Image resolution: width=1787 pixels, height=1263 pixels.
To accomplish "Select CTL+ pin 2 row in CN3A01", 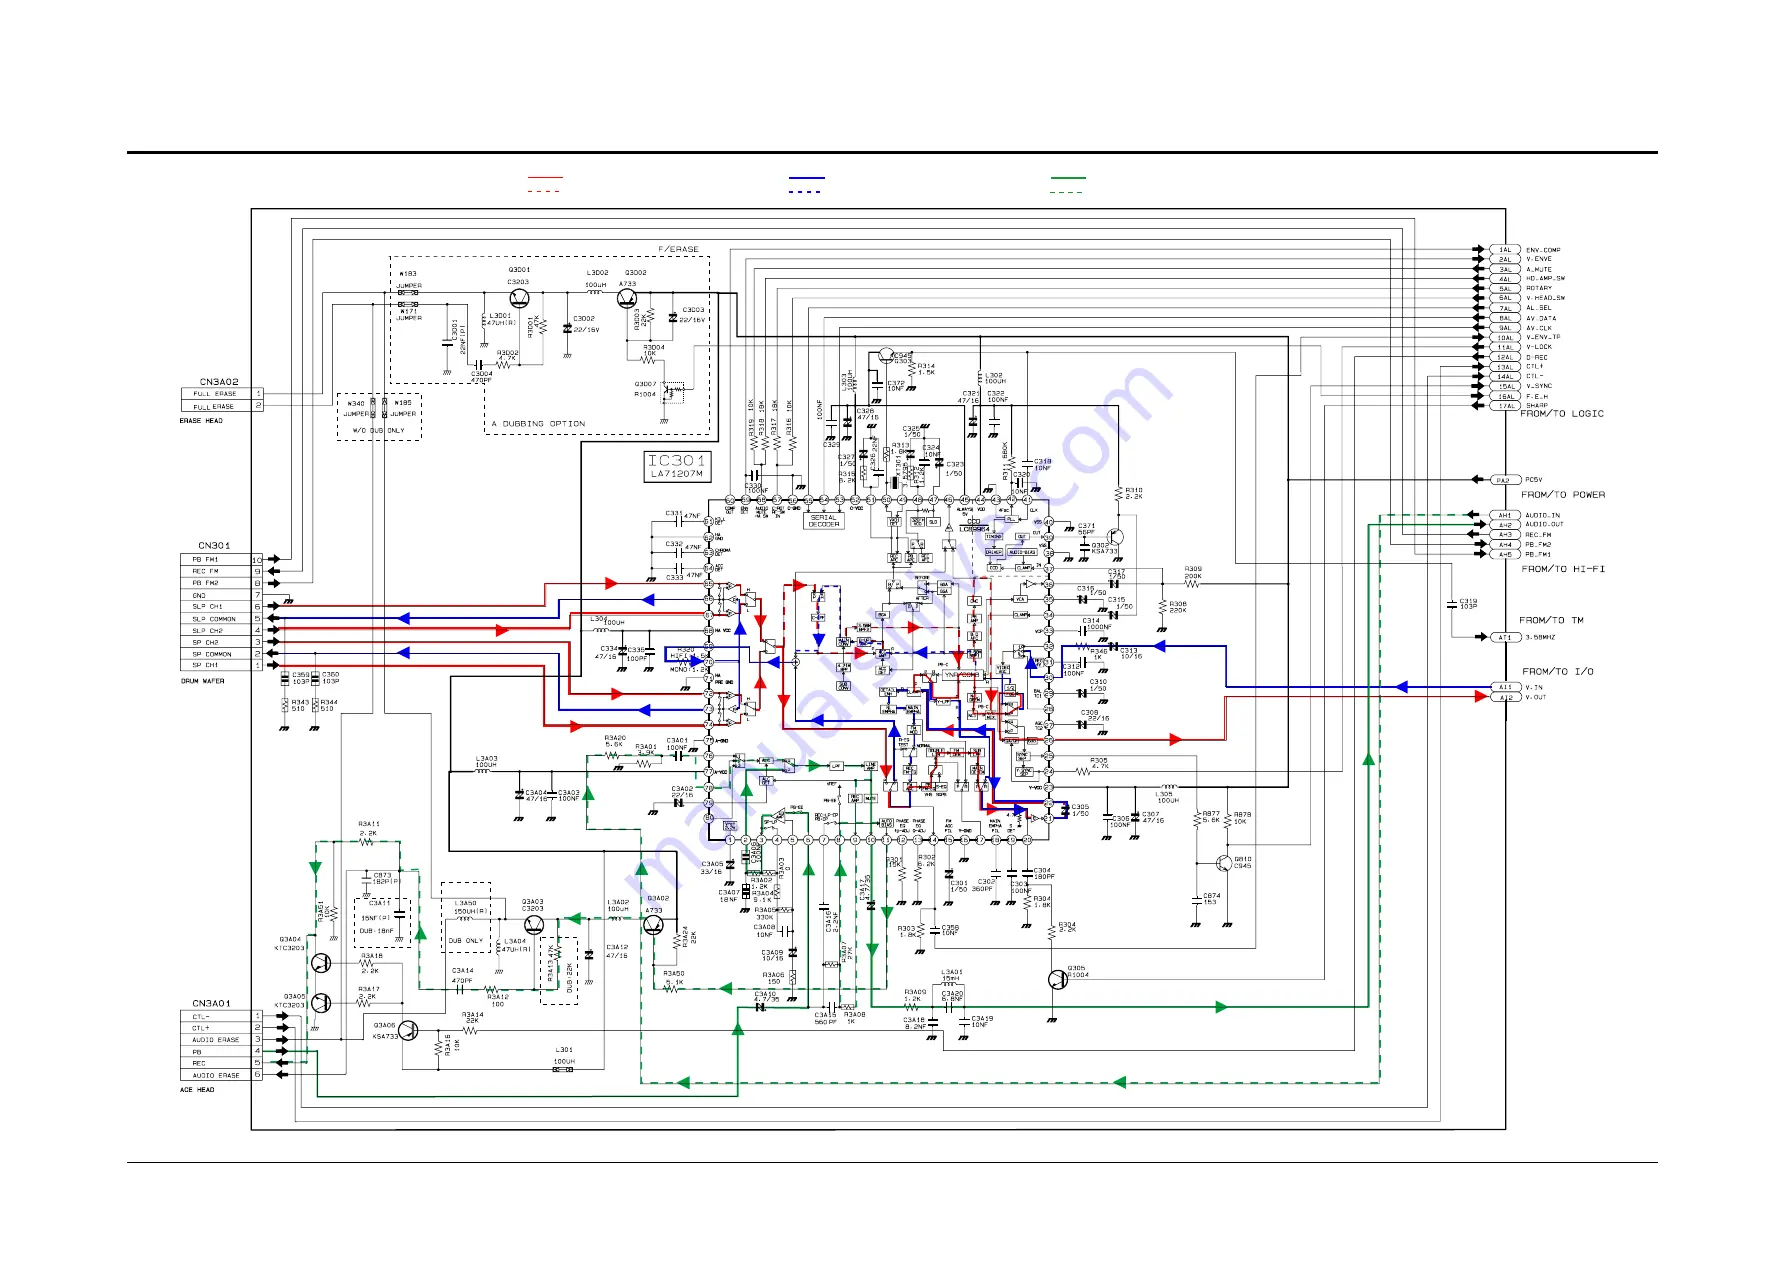I will 222,1028.
